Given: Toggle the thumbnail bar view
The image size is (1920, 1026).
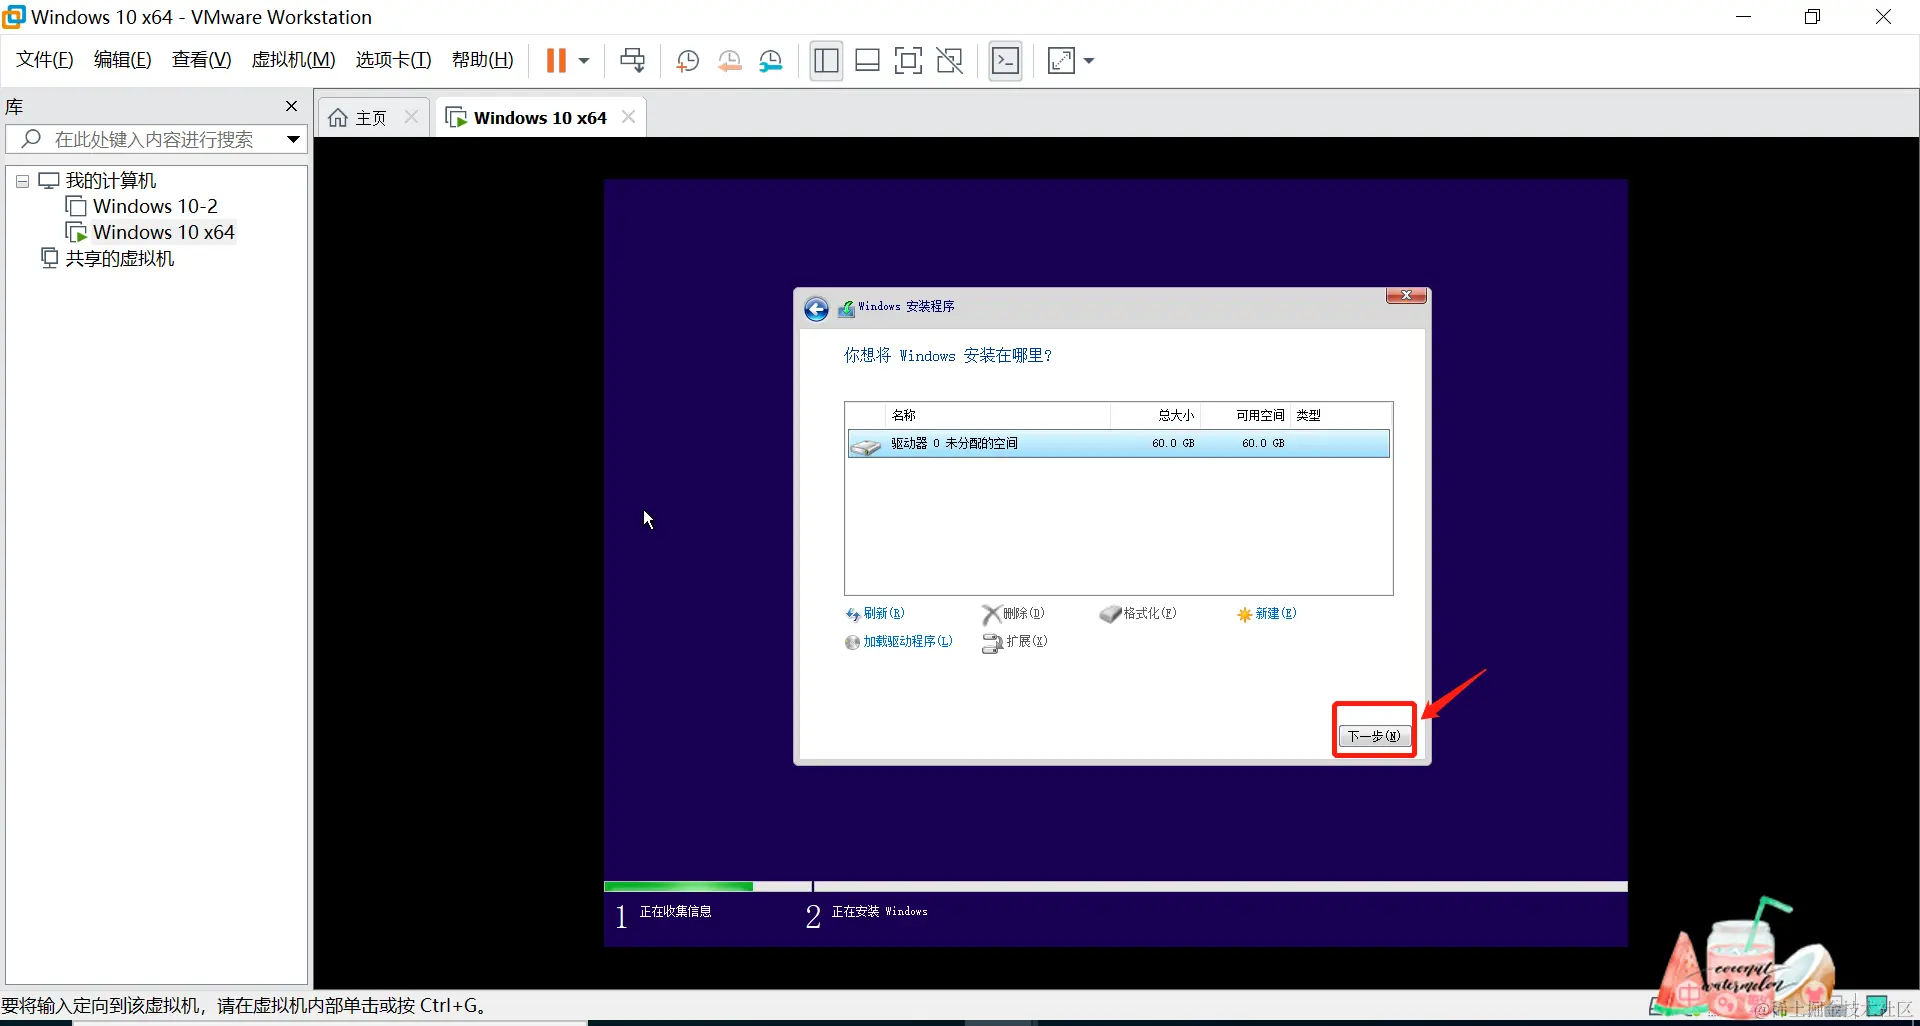Looking at the screenshot, I should (867, 61).
